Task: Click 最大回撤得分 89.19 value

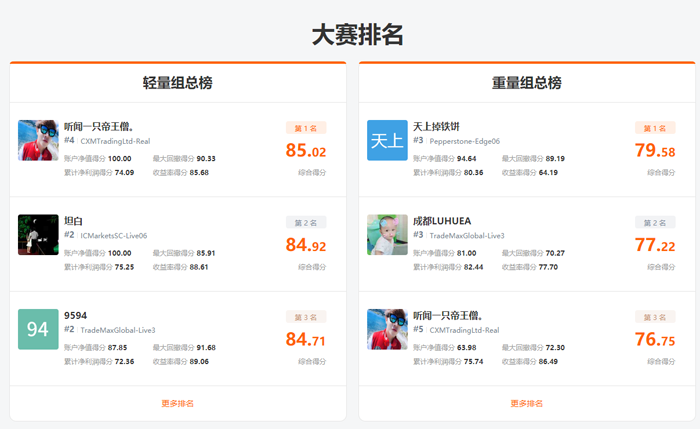Action: (555, 158)
